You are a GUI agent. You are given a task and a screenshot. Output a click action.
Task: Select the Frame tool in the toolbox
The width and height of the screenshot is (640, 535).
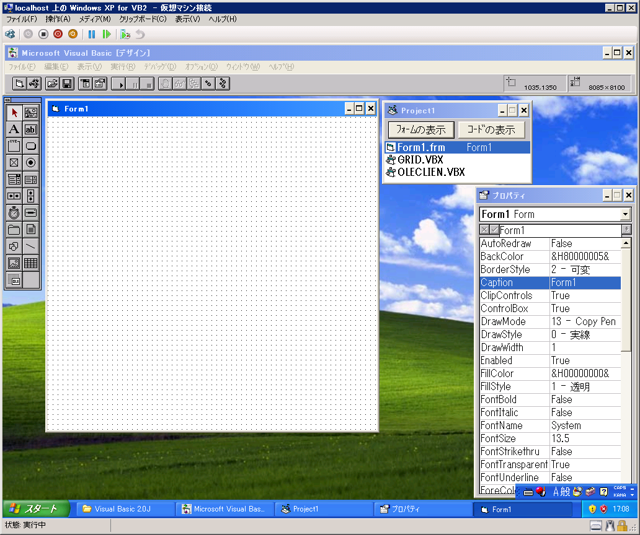point(14,146)
